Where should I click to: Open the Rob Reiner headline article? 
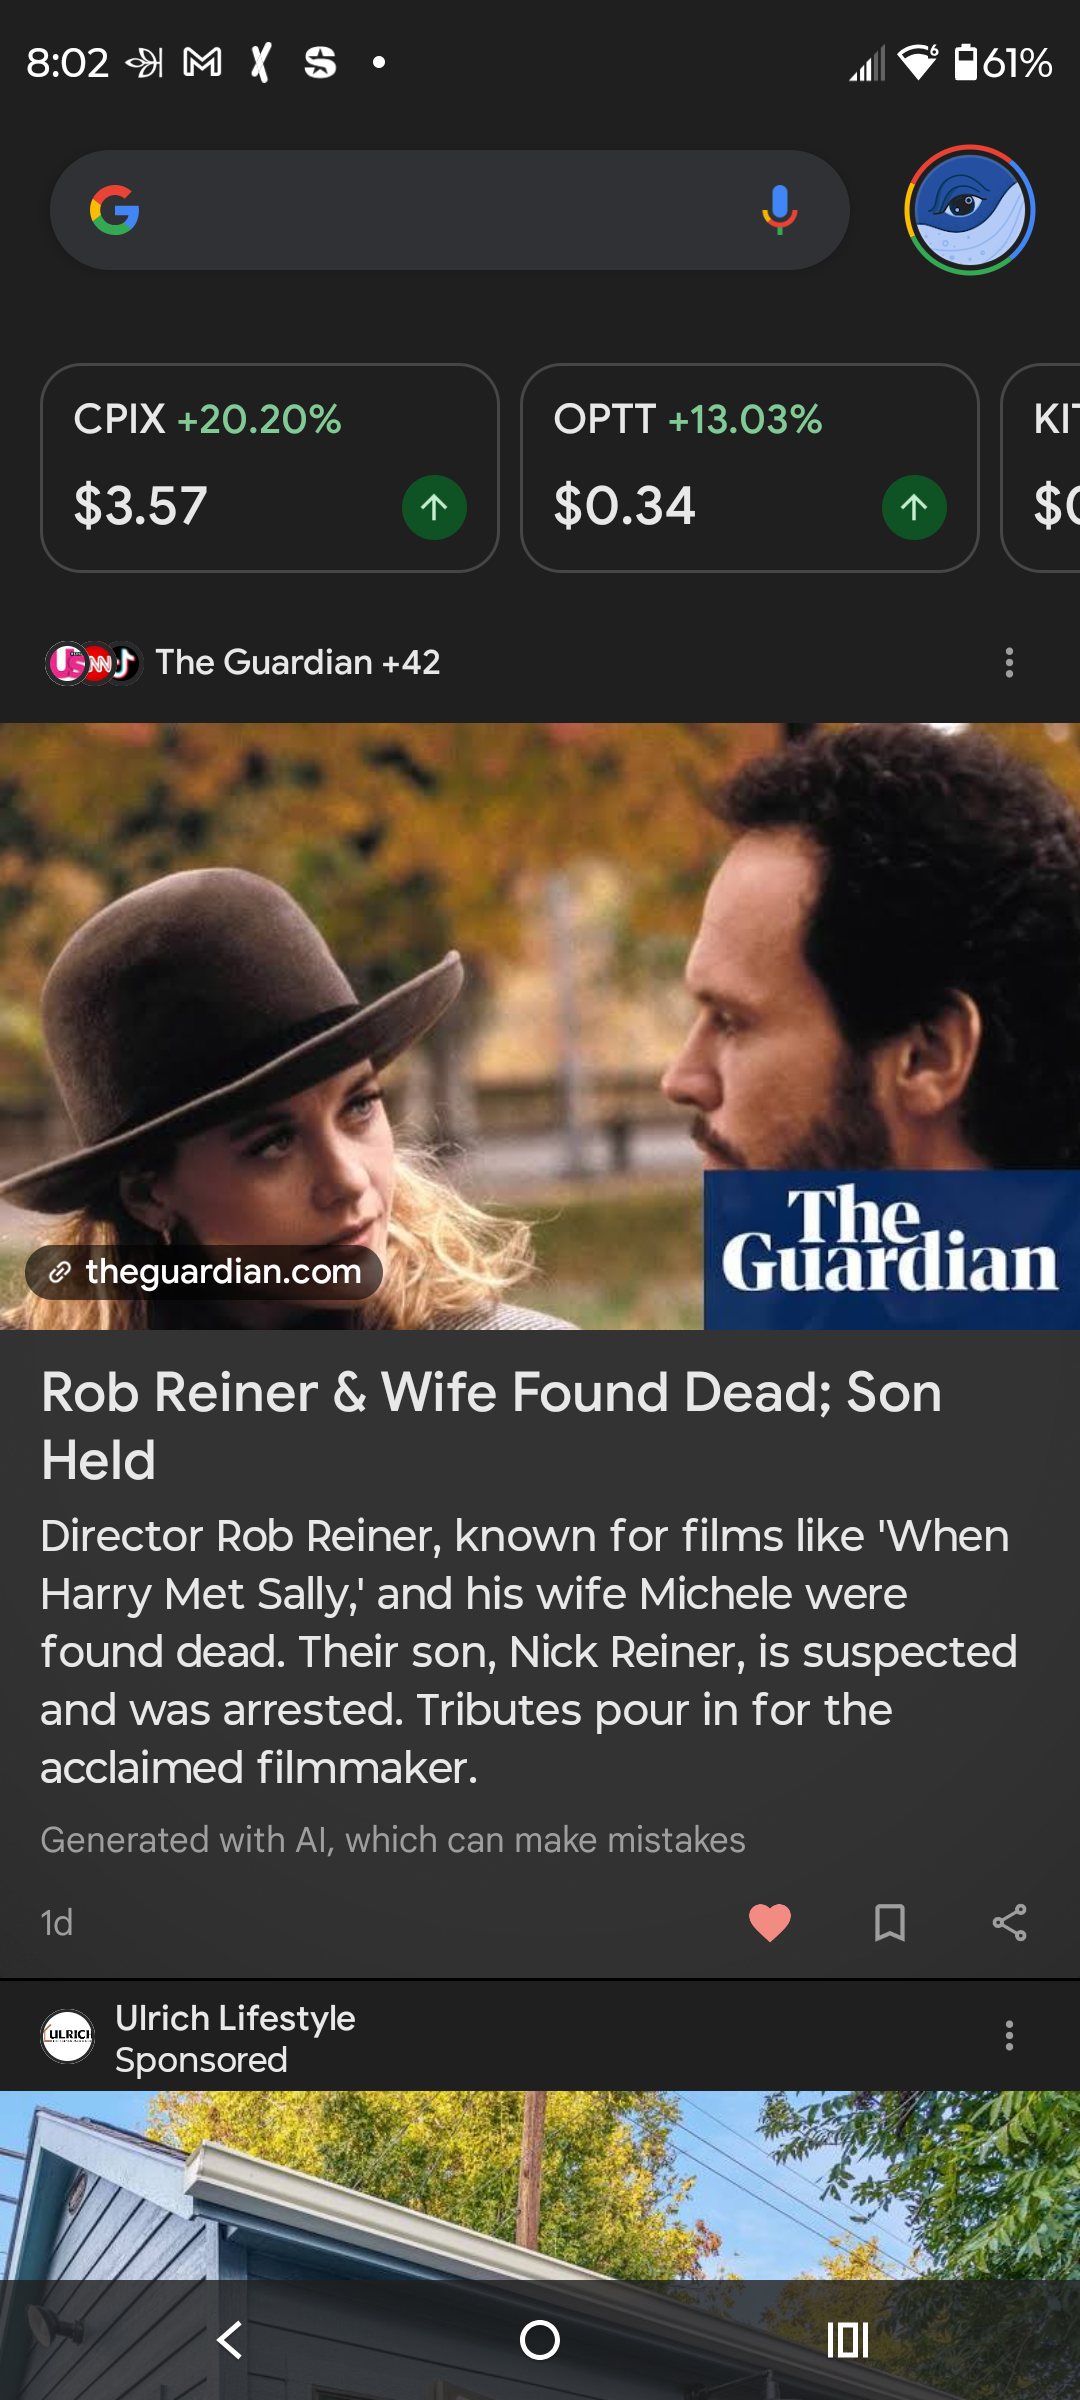point(491,1426)
